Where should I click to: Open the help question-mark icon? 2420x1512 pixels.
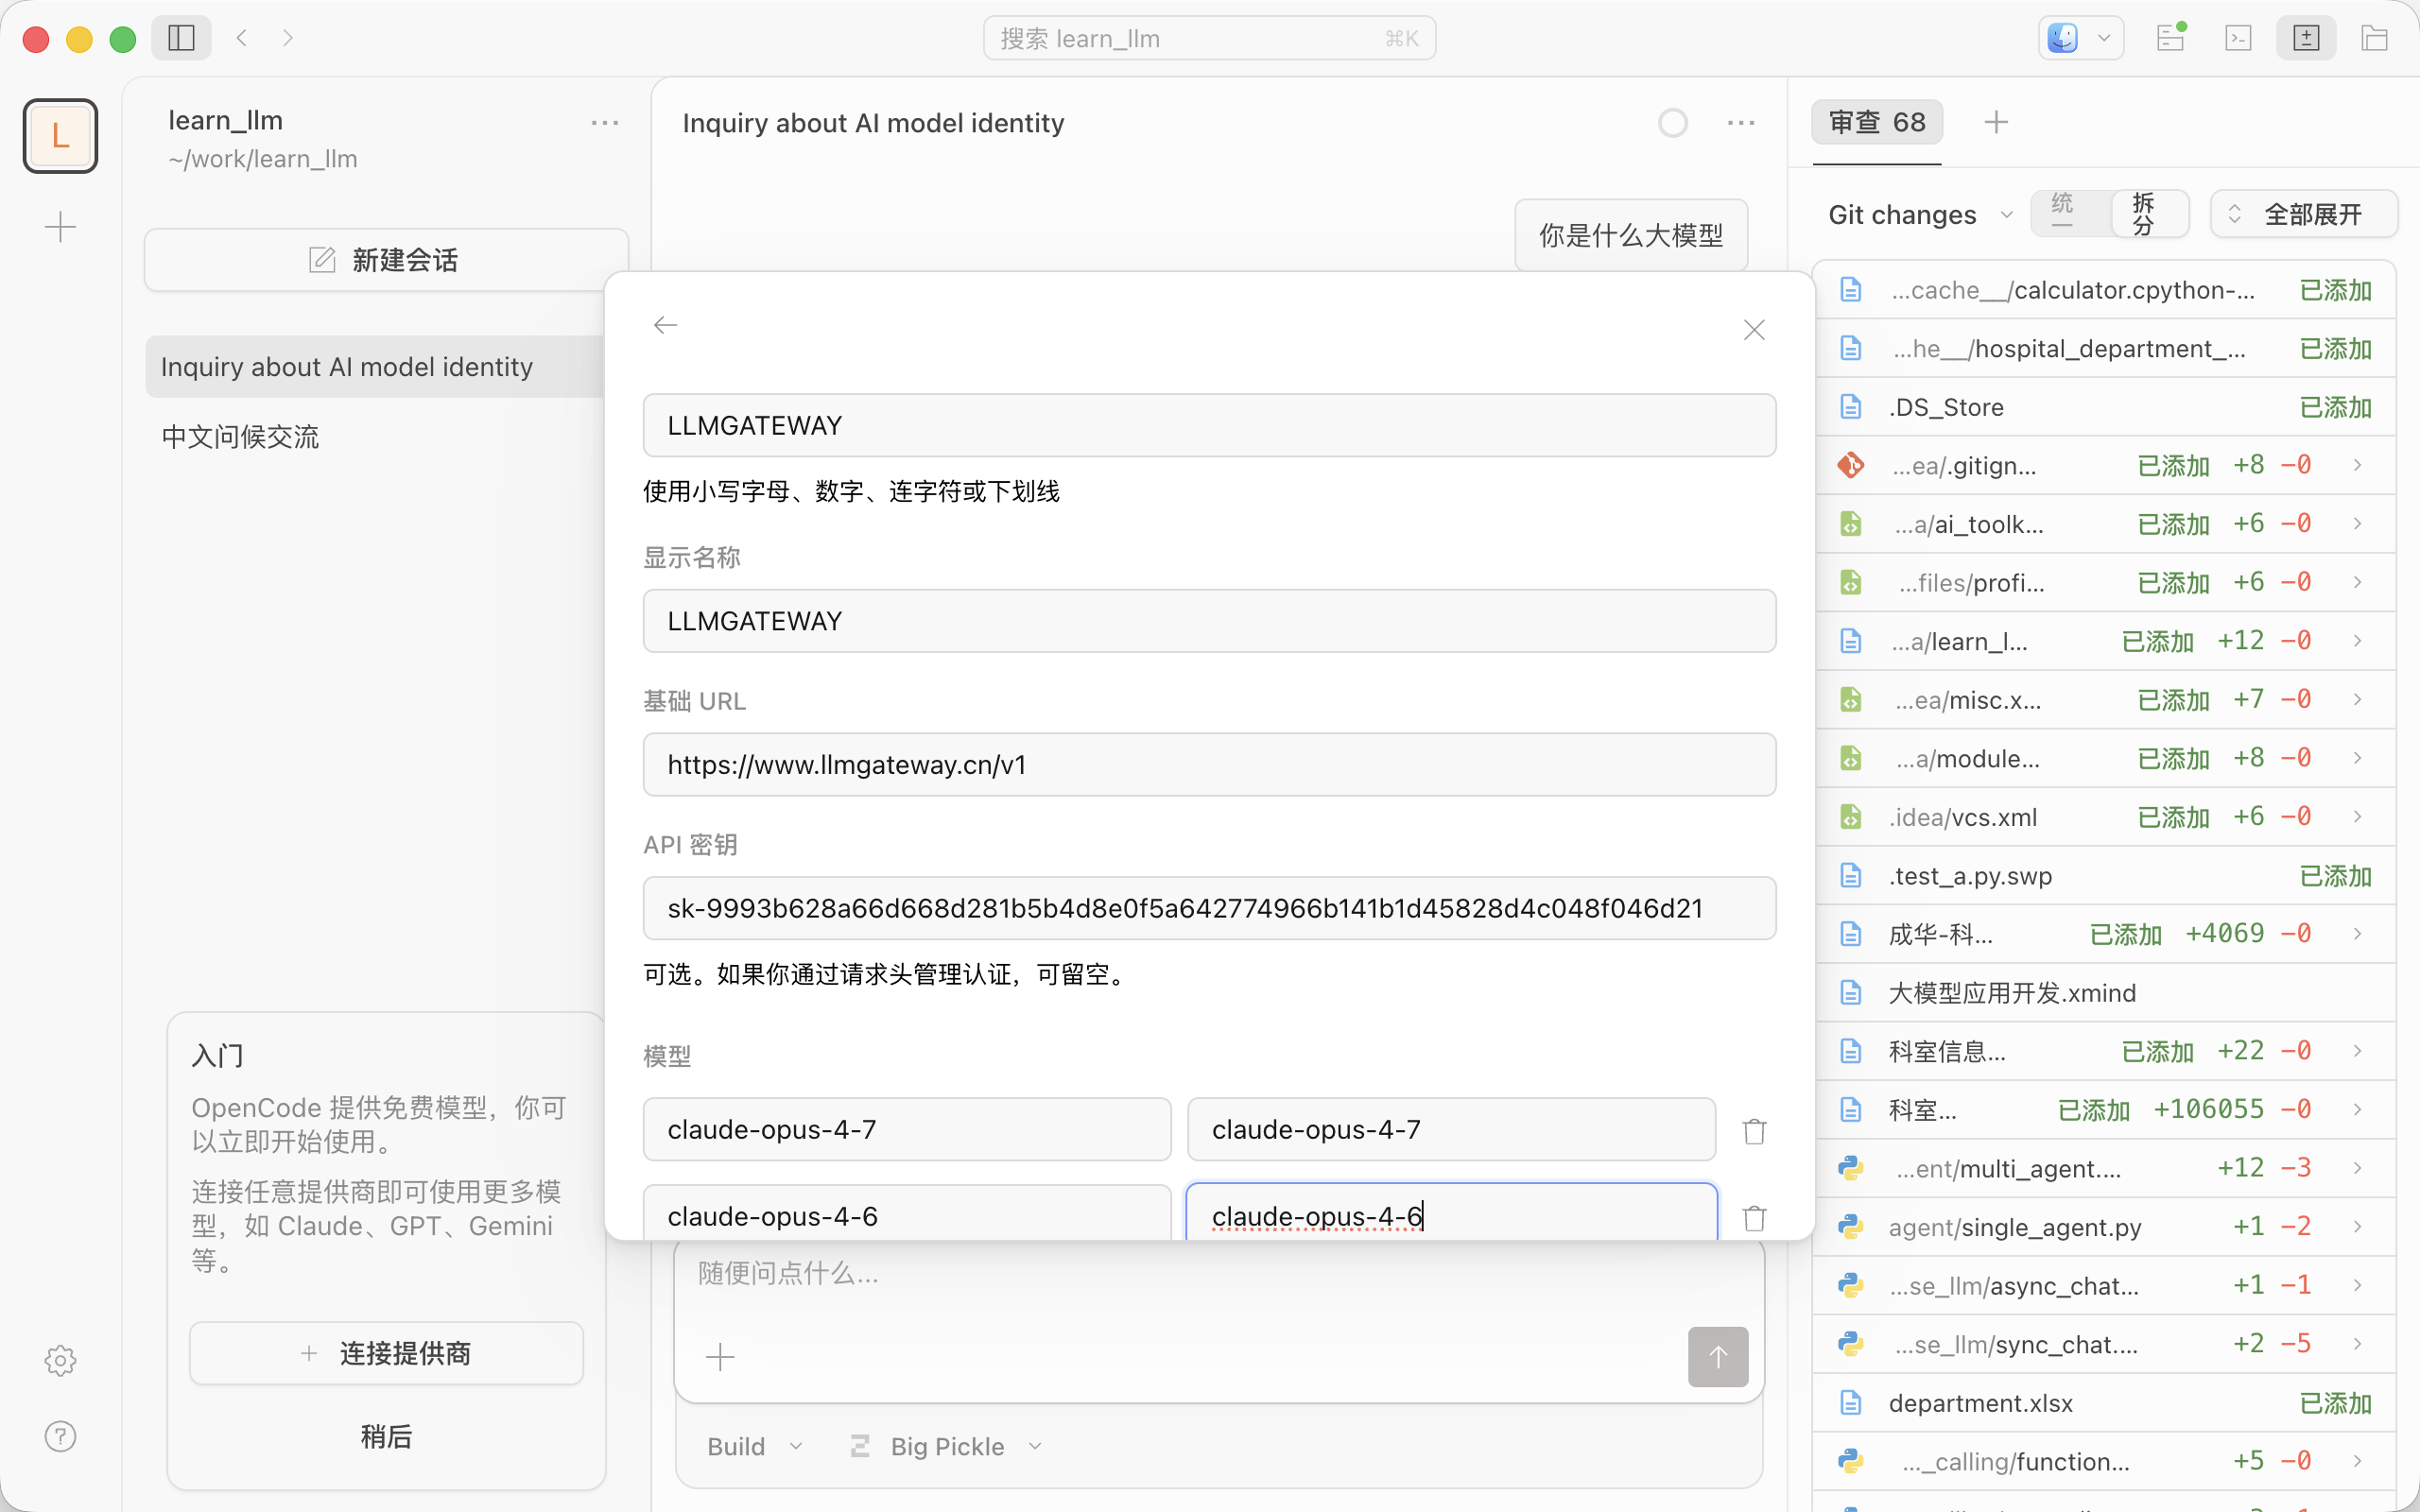coord(60,1436)
